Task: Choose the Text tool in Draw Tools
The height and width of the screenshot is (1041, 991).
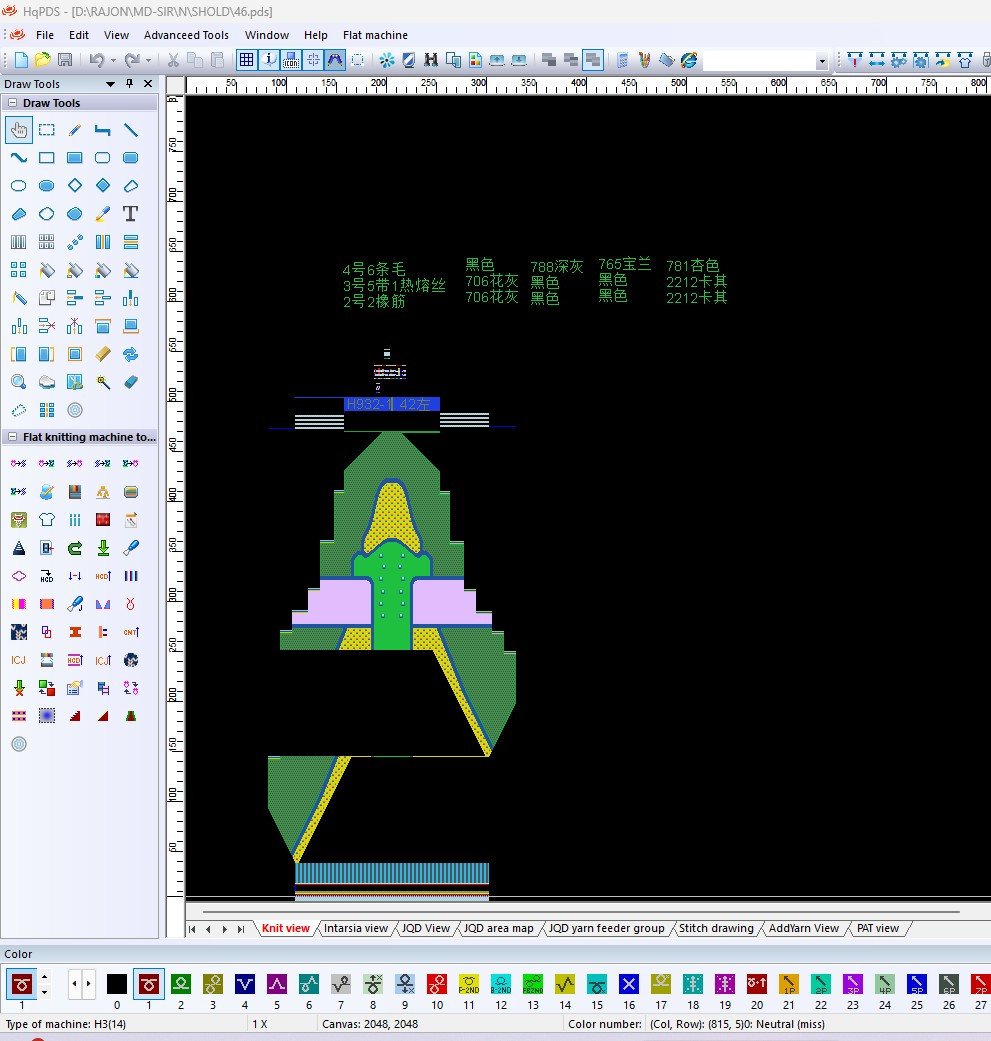Action: 130,214
